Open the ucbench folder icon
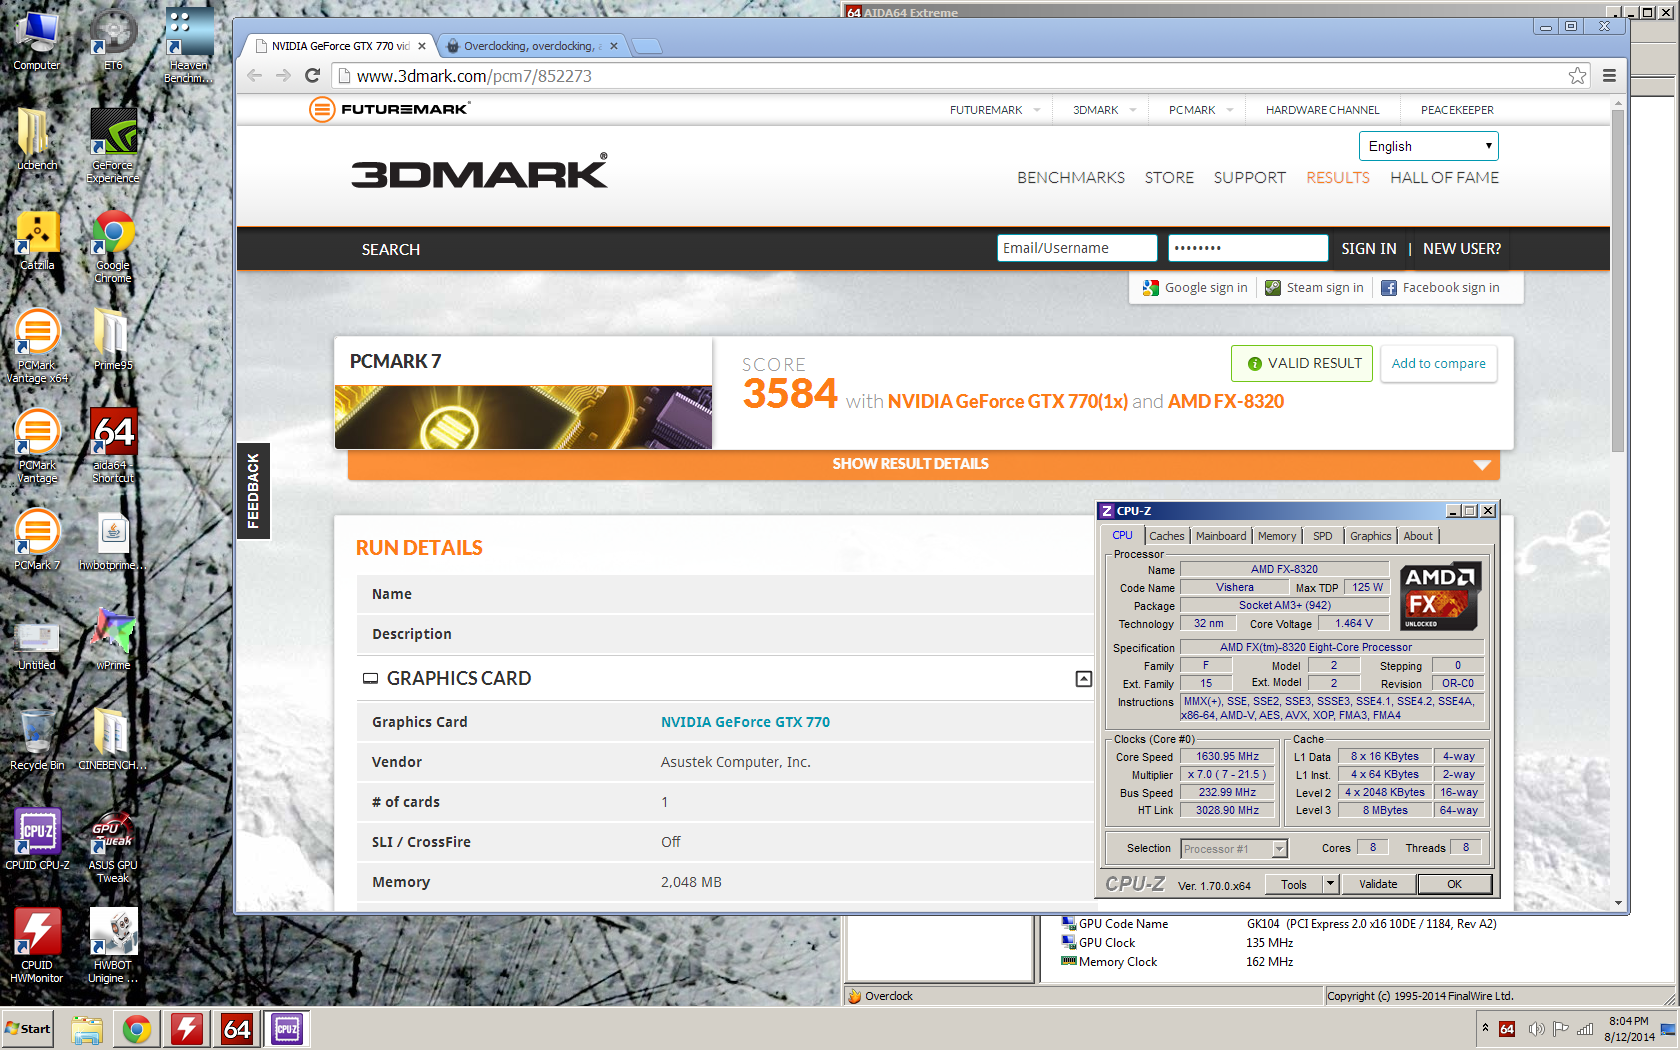1680x1050 pixels. coord(37,140)
